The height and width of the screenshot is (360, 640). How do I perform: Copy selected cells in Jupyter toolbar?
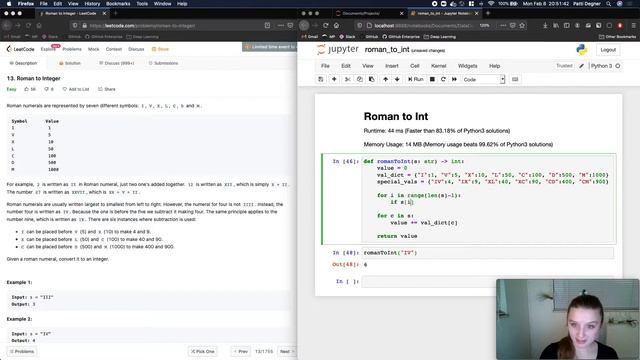(360, 79)
